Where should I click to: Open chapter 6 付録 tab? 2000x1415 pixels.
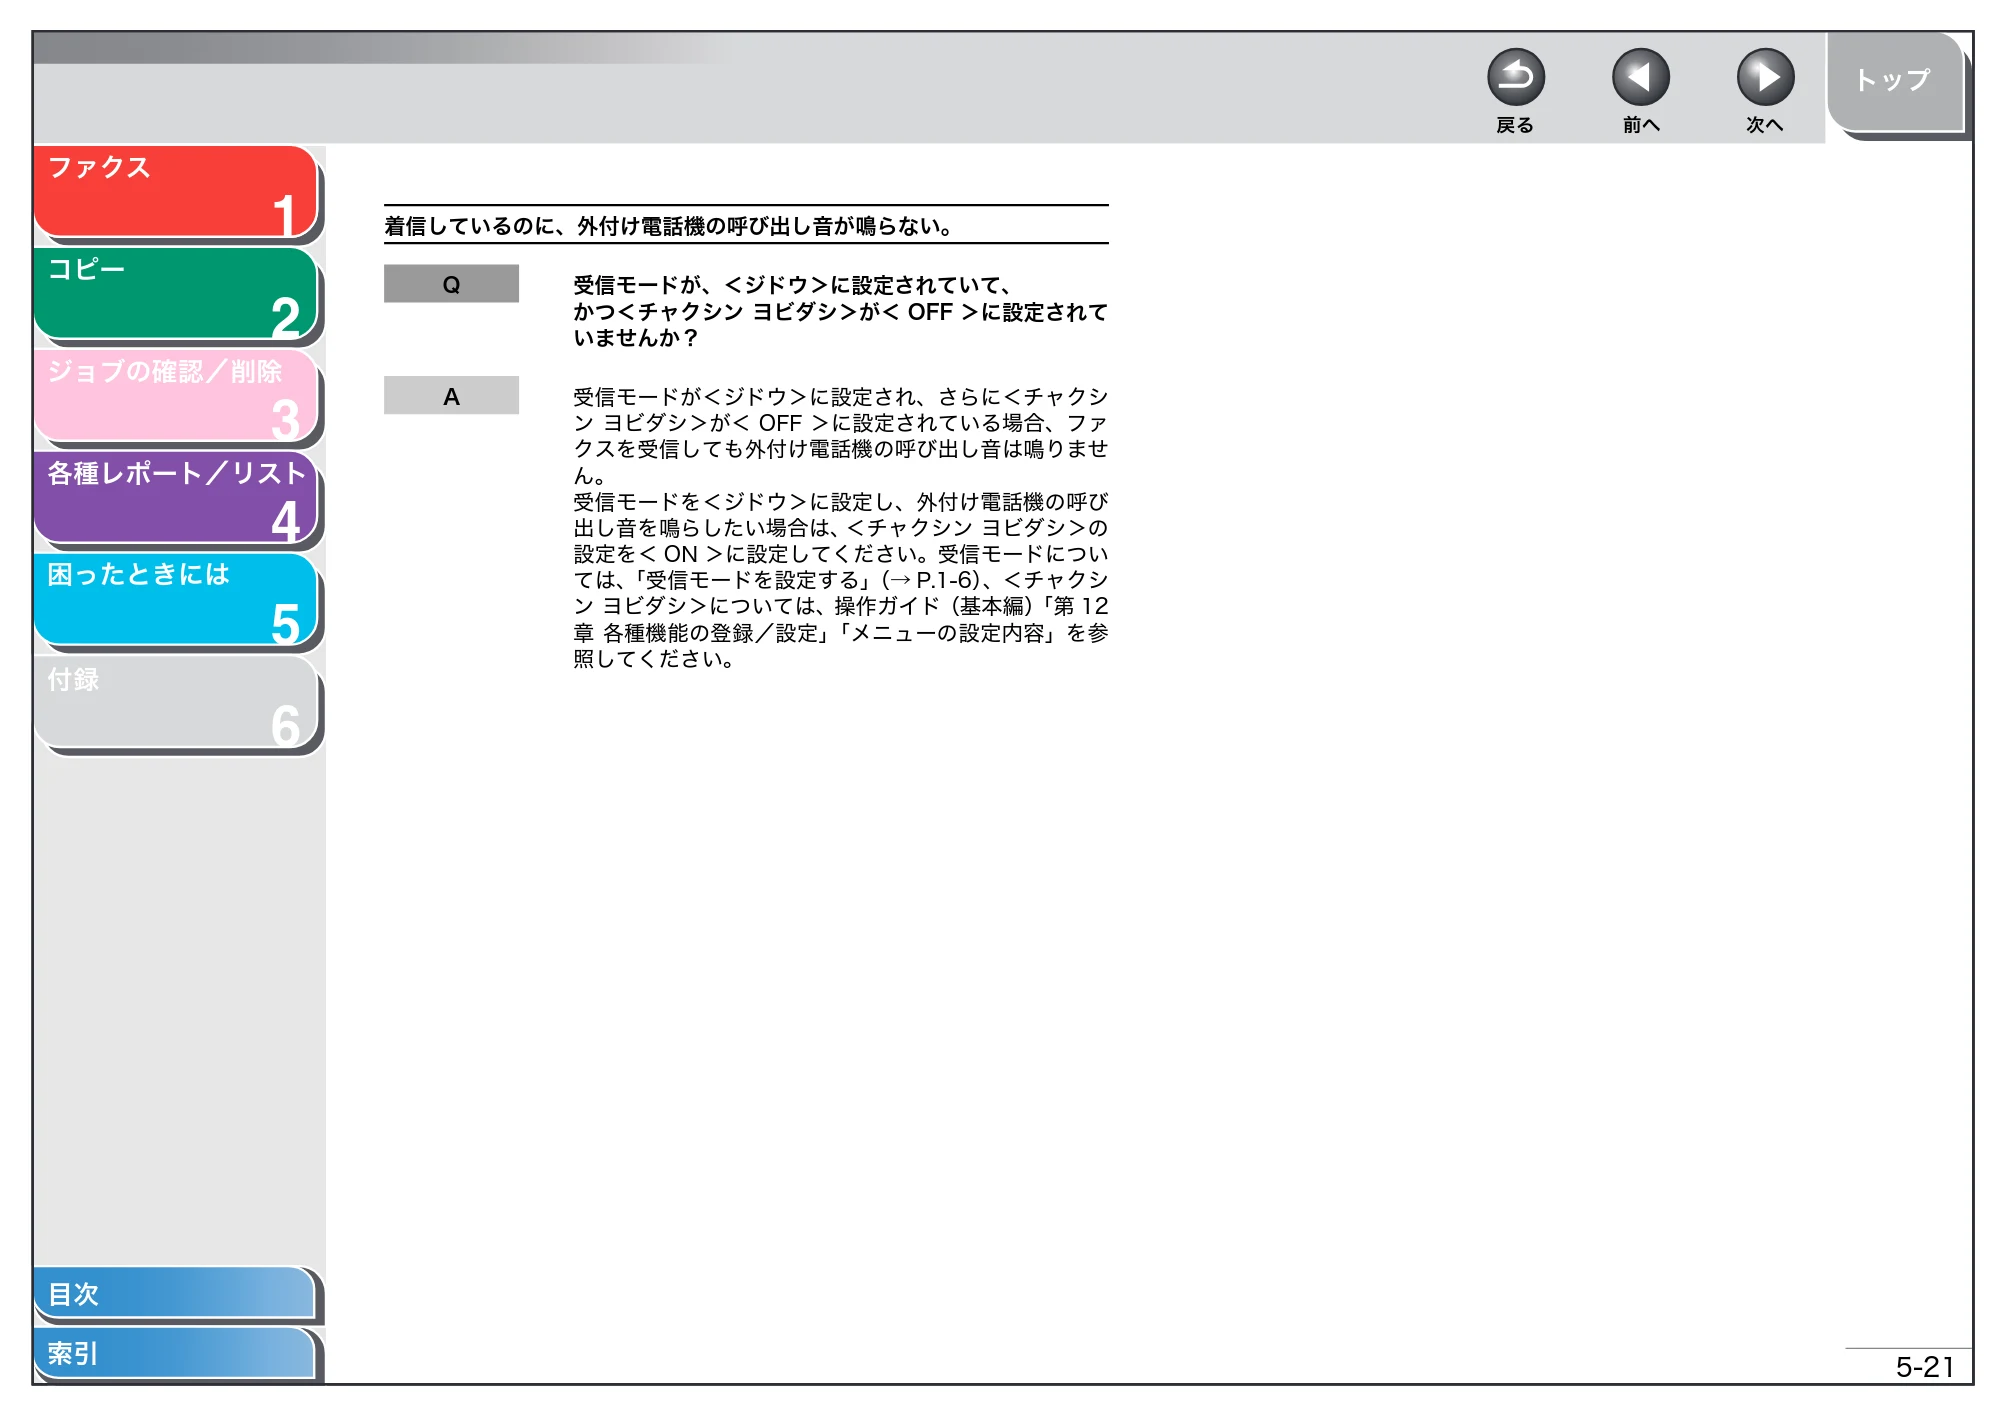tap(176, 701)
